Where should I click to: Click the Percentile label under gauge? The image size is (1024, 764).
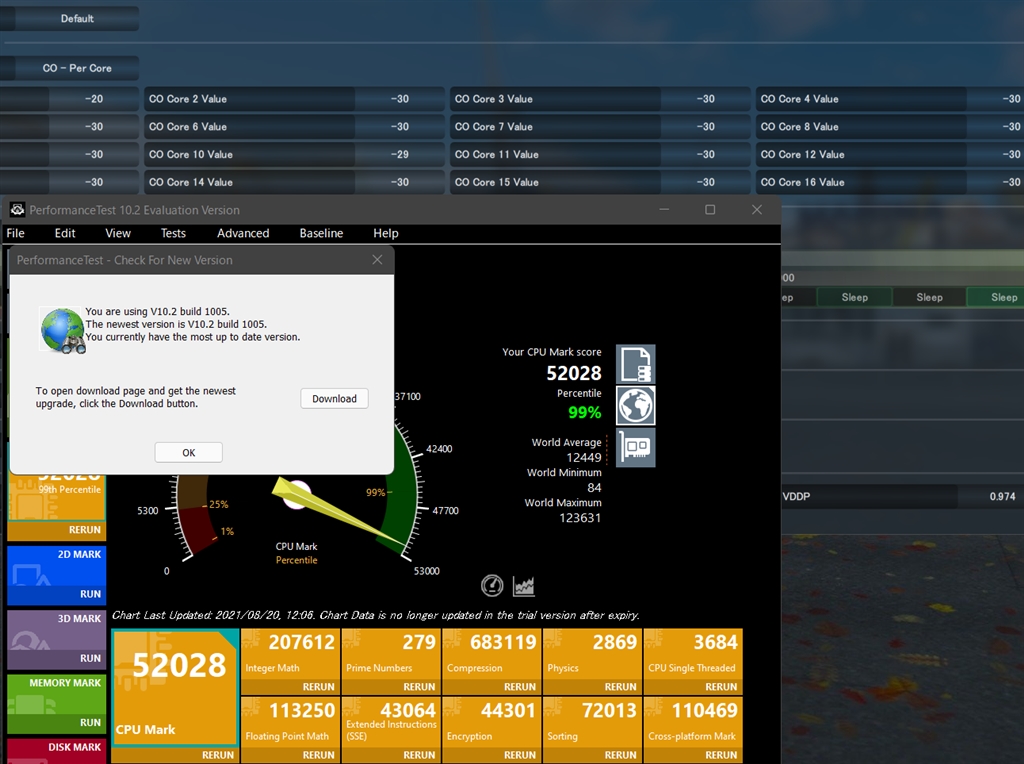point(296,560)
